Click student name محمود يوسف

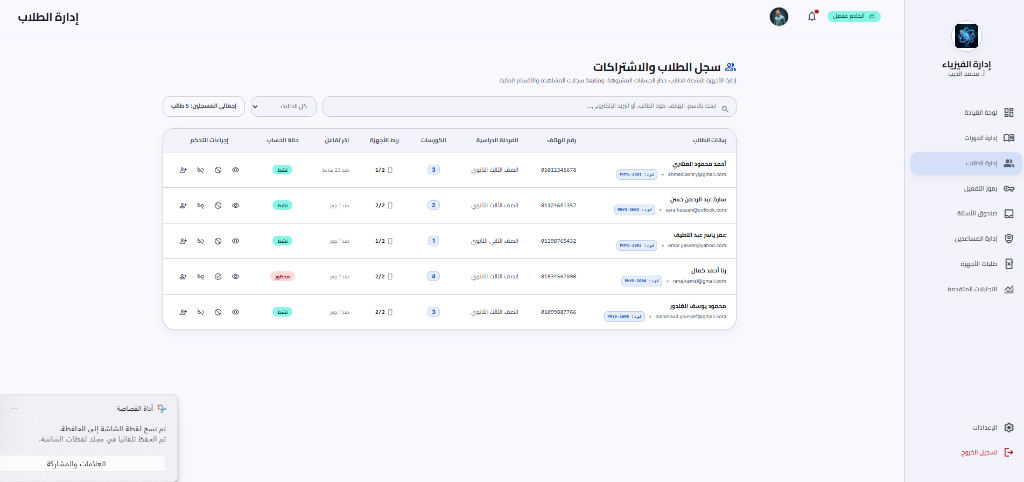[698, 306]
